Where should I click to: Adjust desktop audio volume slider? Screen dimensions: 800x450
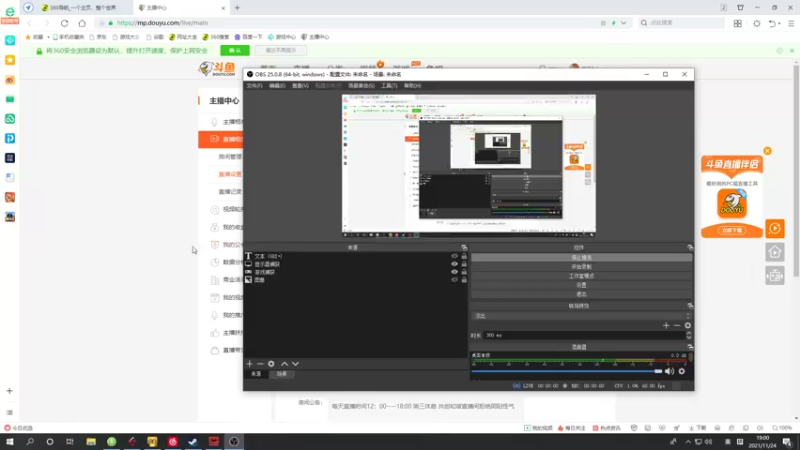(x=566, y=371)
